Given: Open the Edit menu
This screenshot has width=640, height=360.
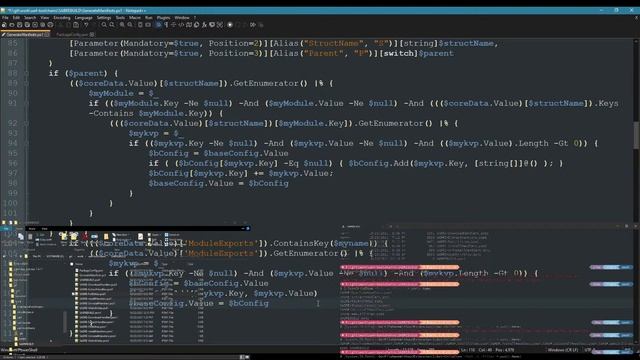Looking at the screenshot, I should point(16,18).
